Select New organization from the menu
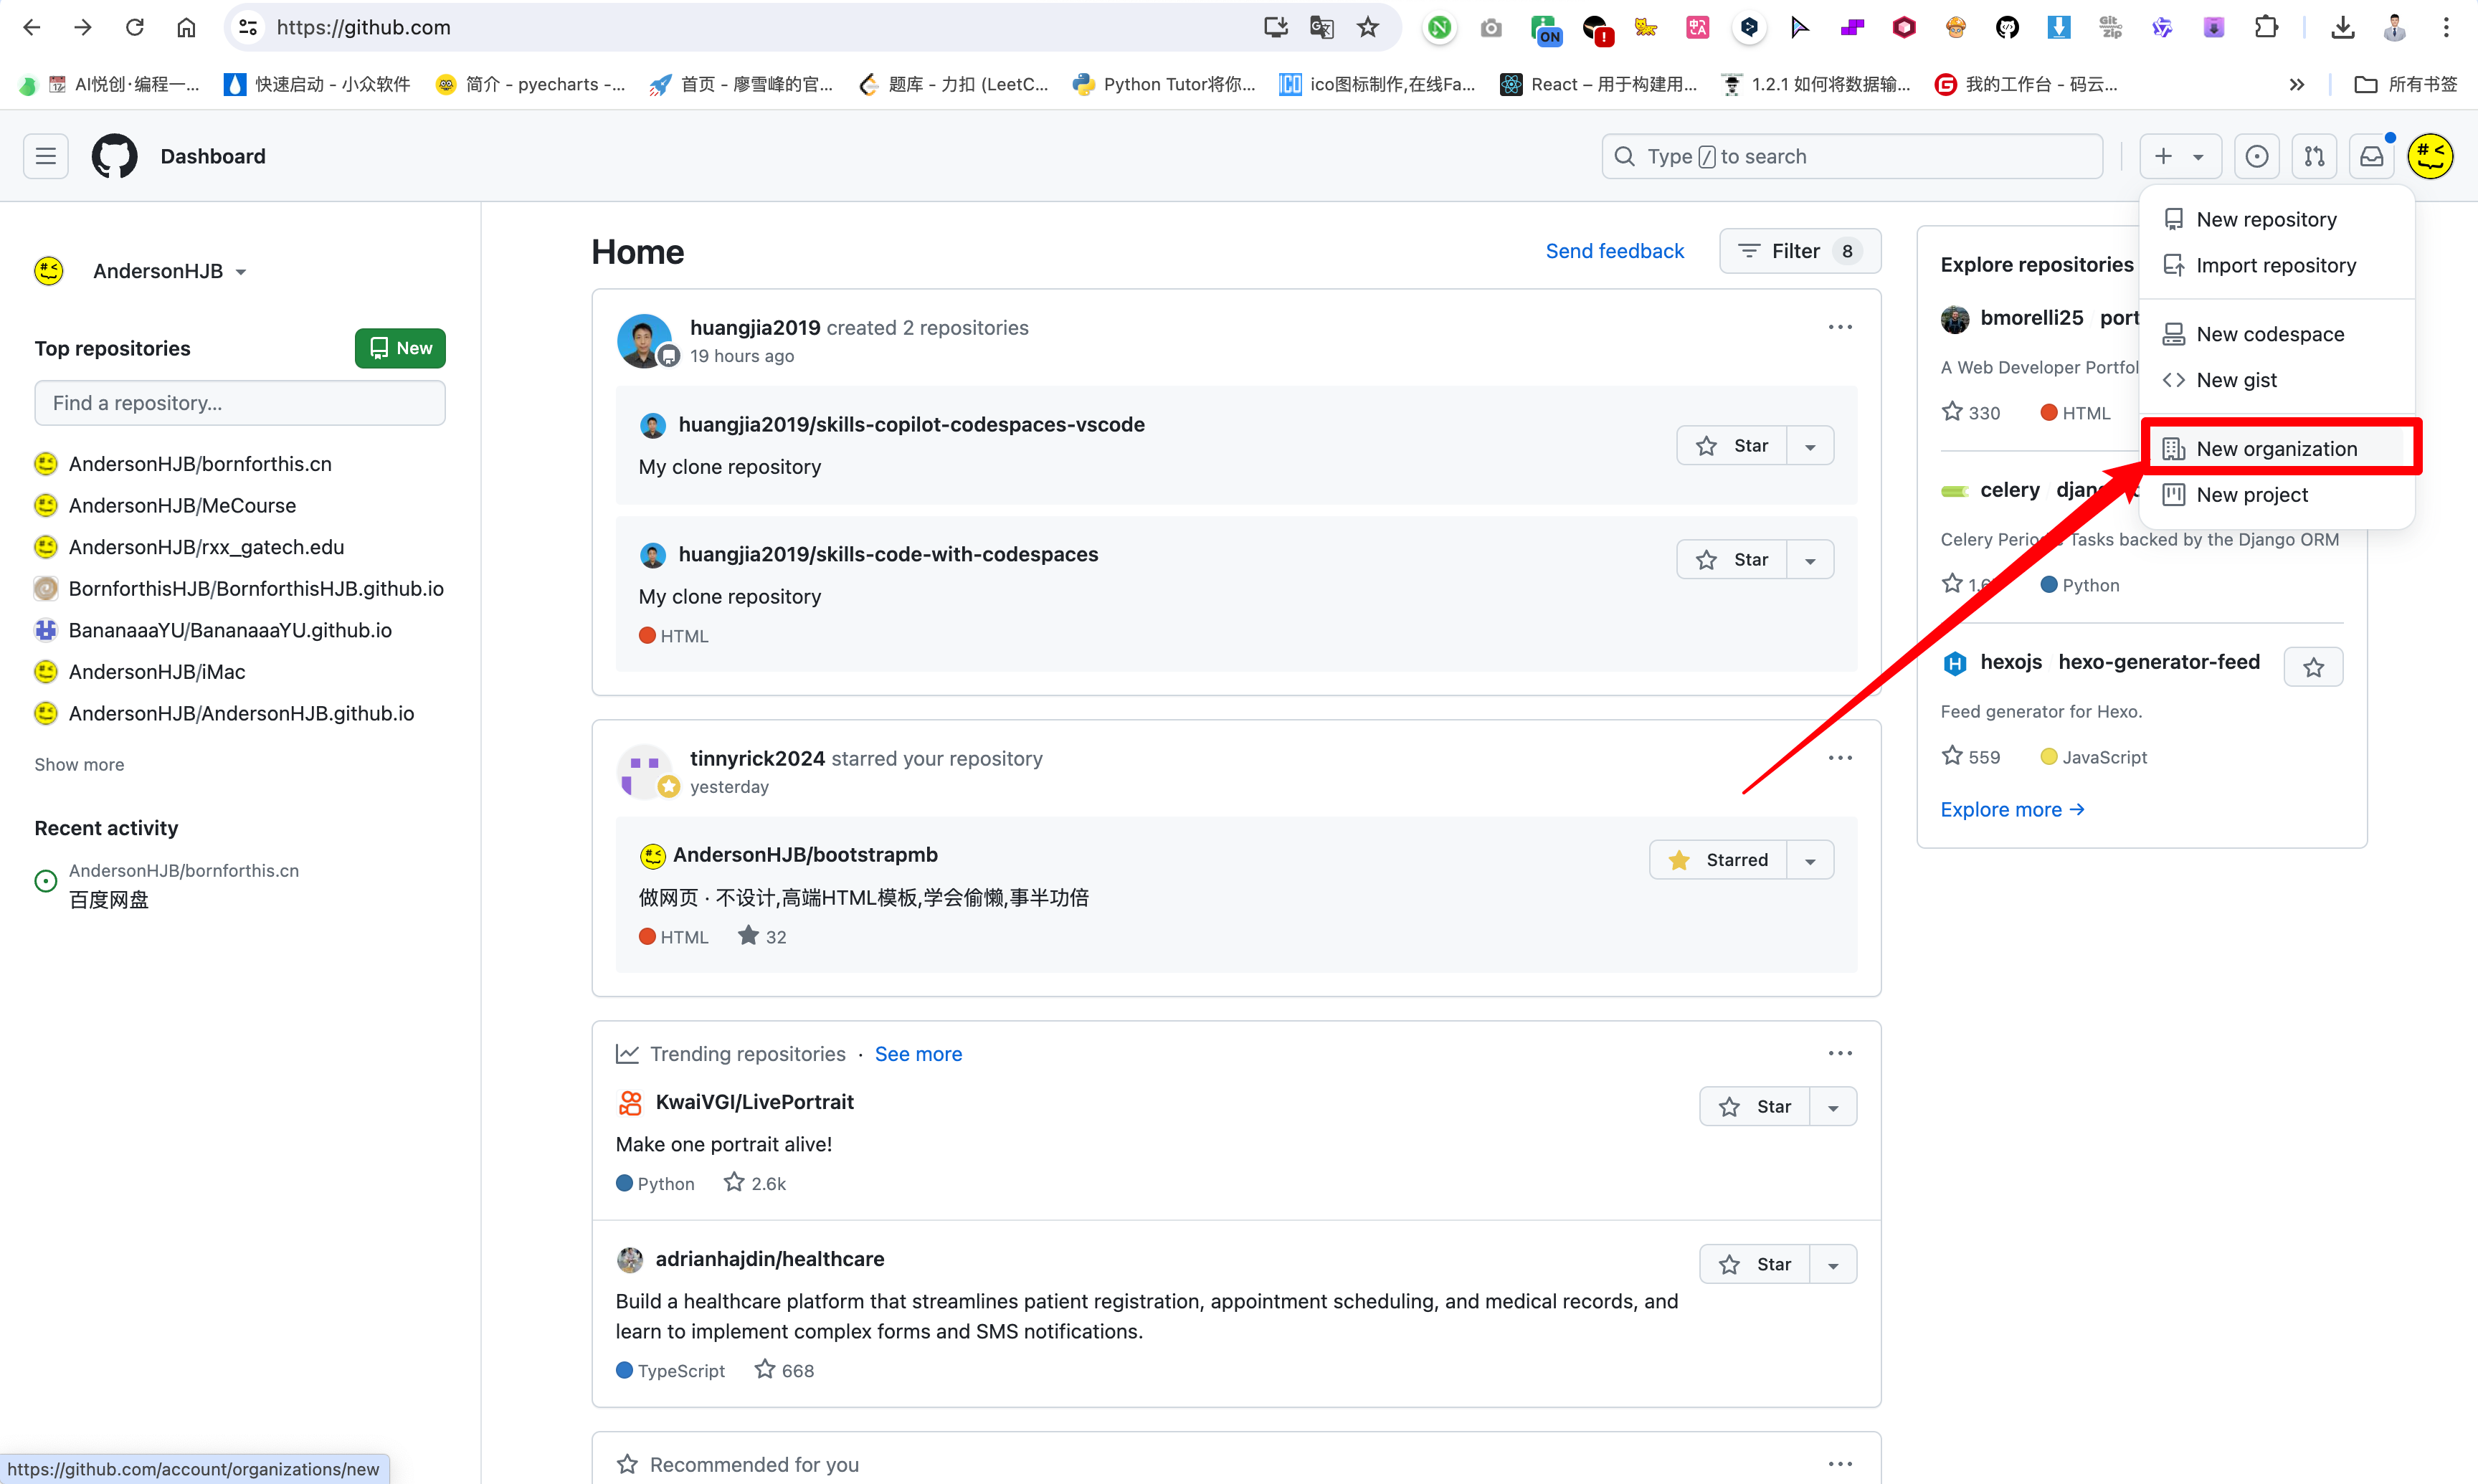Screen dimensions: 2478x1484 (x=2277, y=449)
